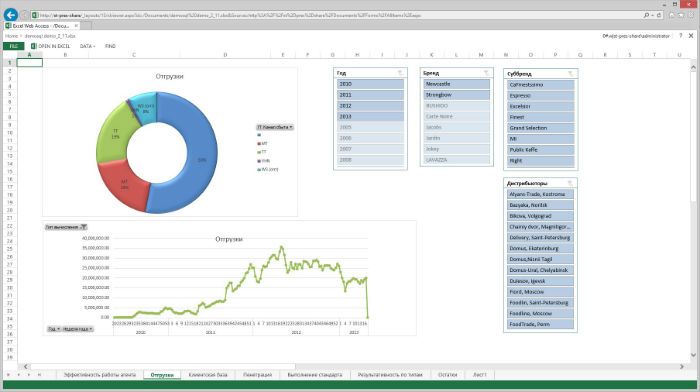Clear filter icon on Дистрибьюторы slicer
The height and width of the screenshot is (392, 700).
point(570,183)
